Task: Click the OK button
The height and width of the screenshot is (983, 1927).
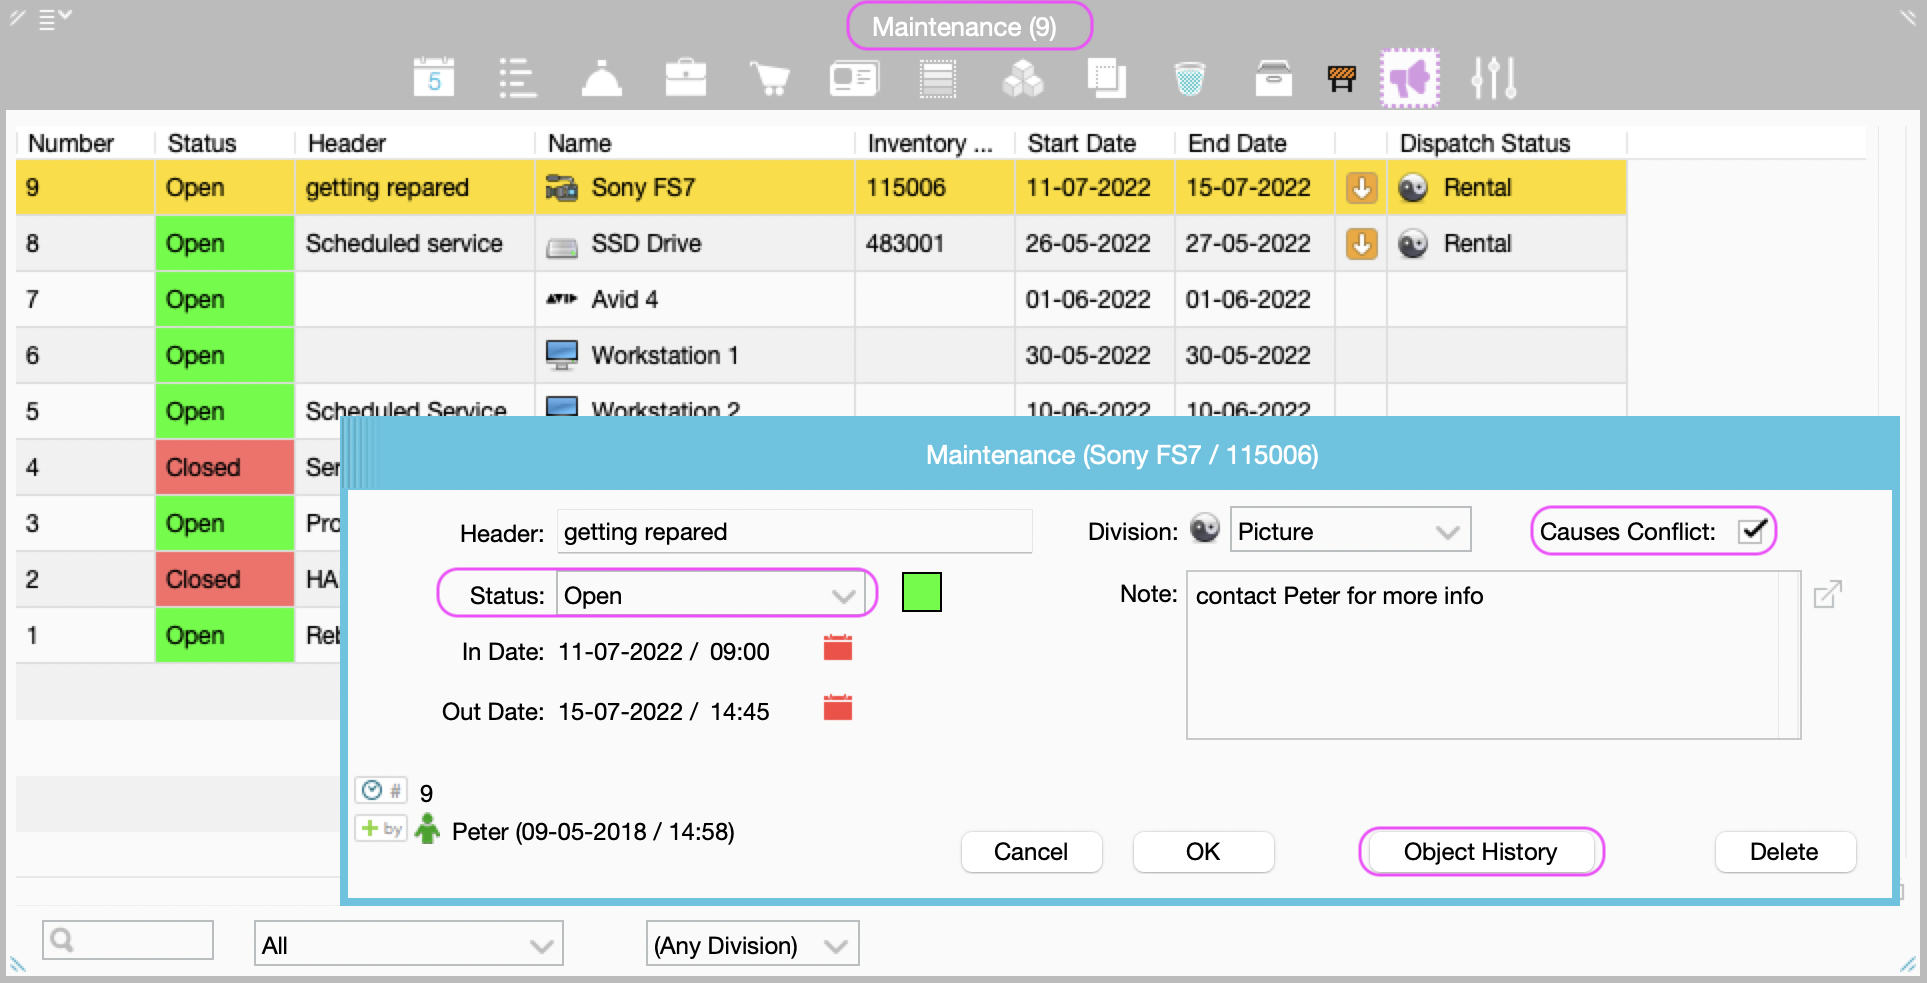Action: click(x=1203, y=851)
